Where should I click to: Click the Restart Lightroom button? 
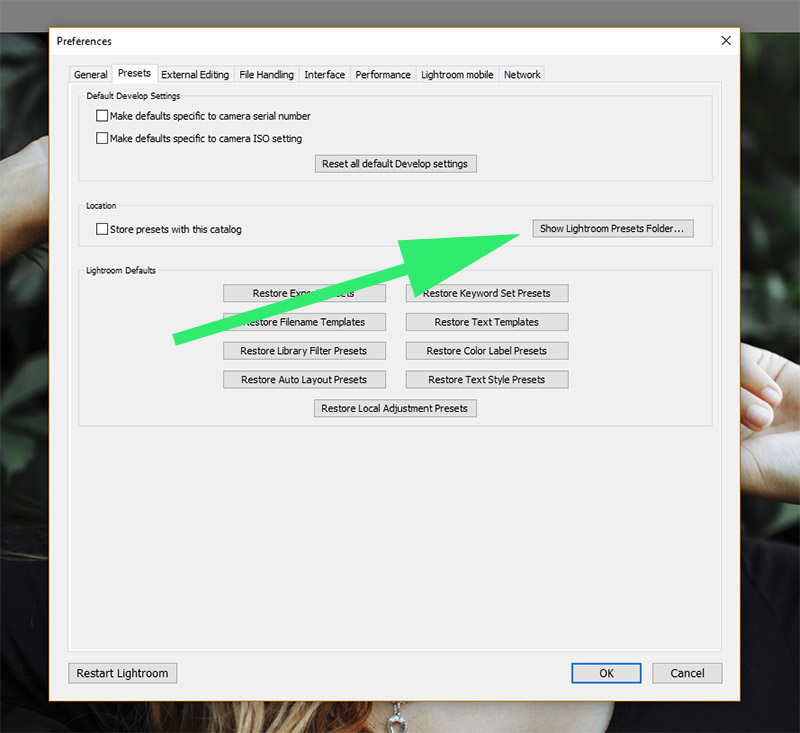122,673
